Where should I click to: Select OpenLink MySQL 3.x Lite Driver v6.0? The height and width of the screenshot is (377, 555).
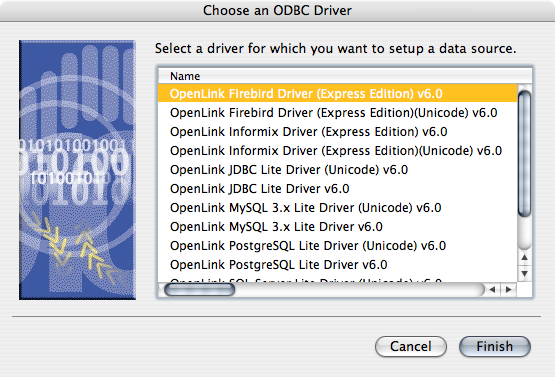pos(338,227)
